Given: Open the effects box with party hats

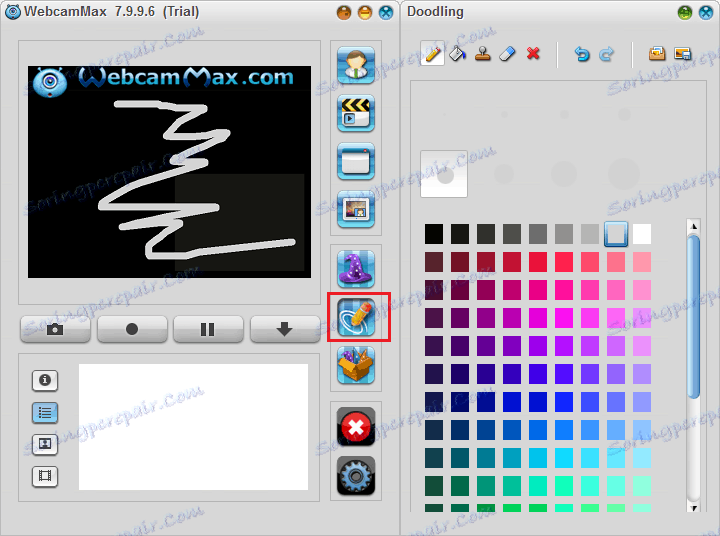Looking at the screenshot, I should pyautogui.click(x=356, y=366).
